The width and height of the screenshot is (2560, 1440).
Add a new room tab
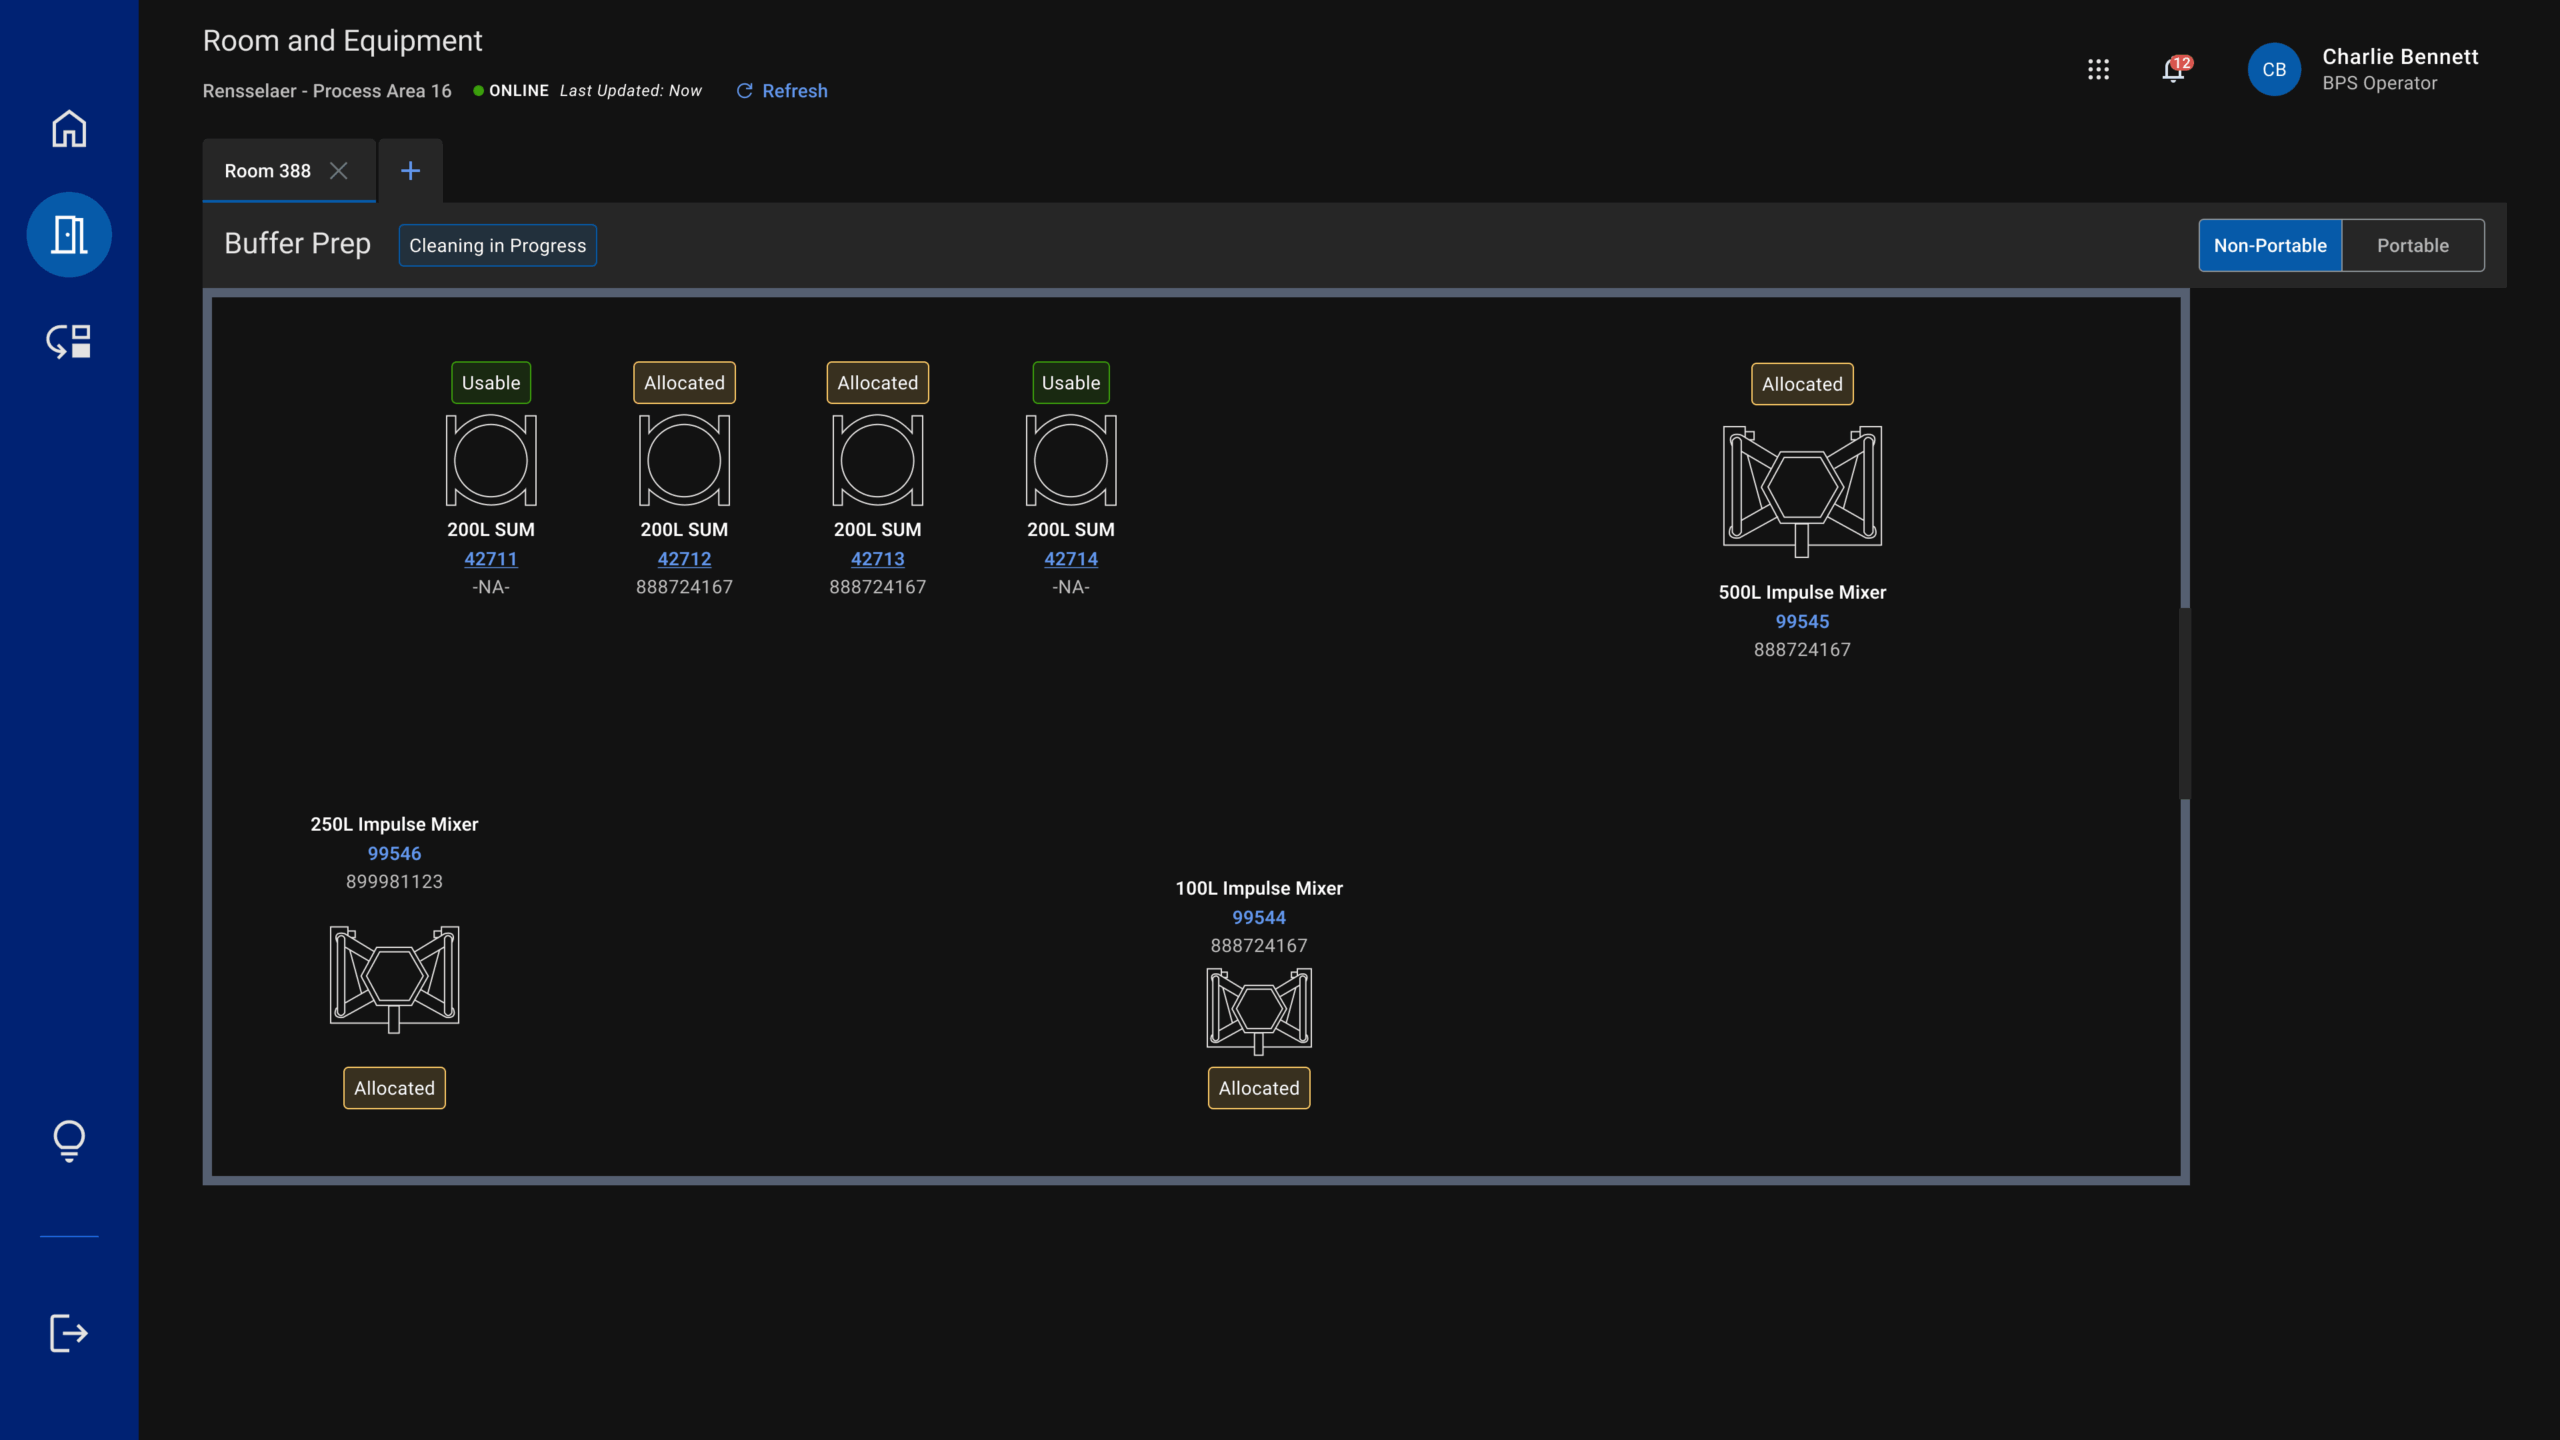click(410, 171)
